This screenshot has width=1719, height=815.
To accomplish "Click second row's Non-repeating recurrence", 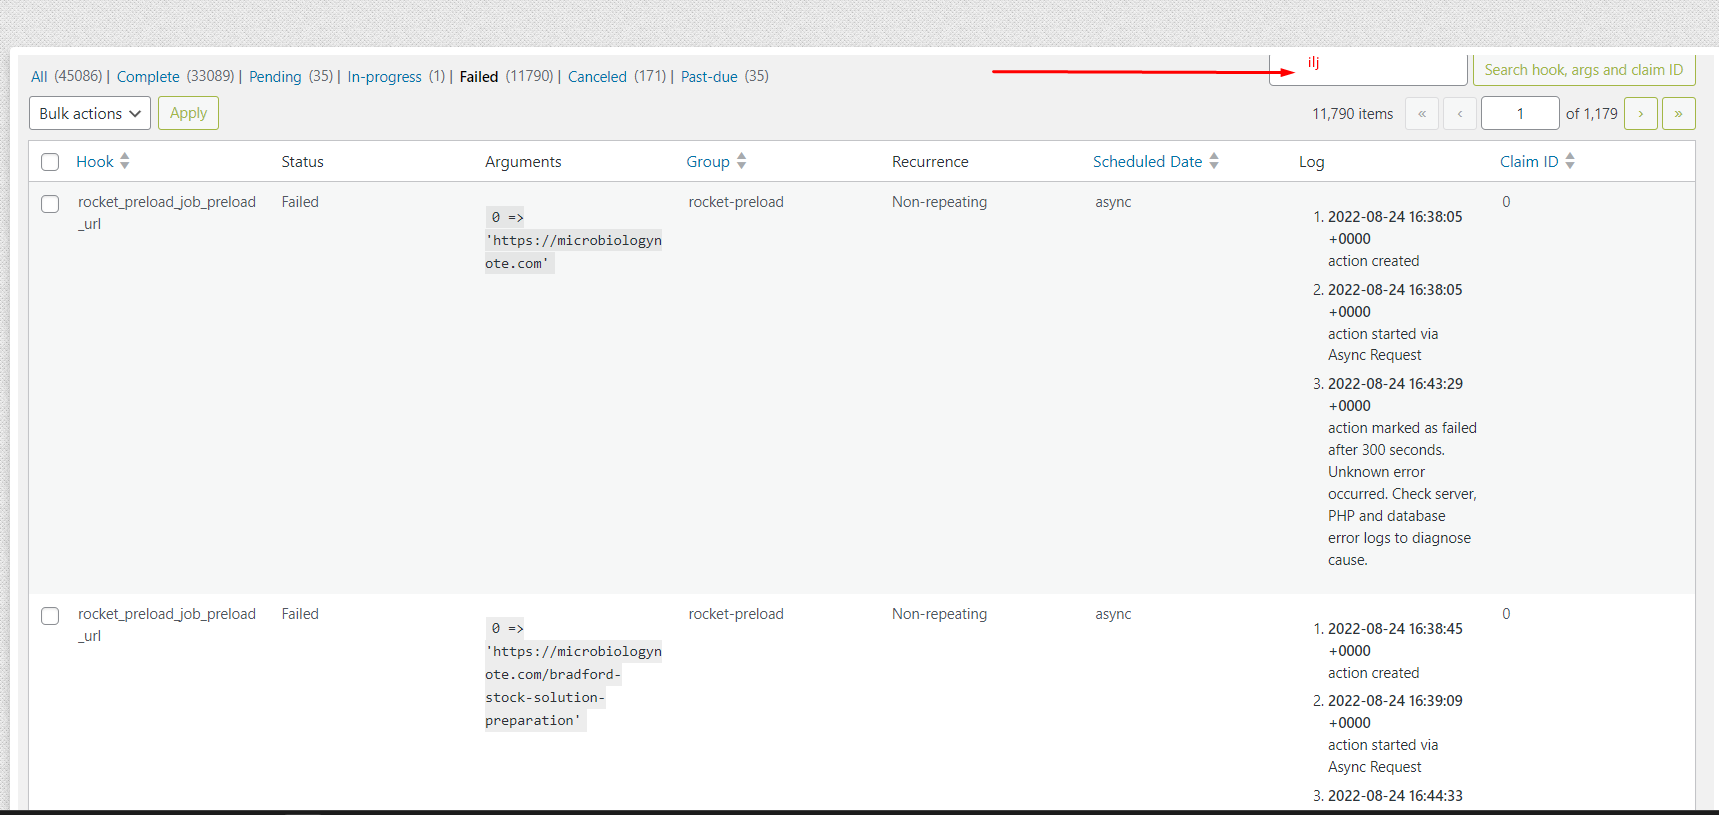I will pos(939,614).
